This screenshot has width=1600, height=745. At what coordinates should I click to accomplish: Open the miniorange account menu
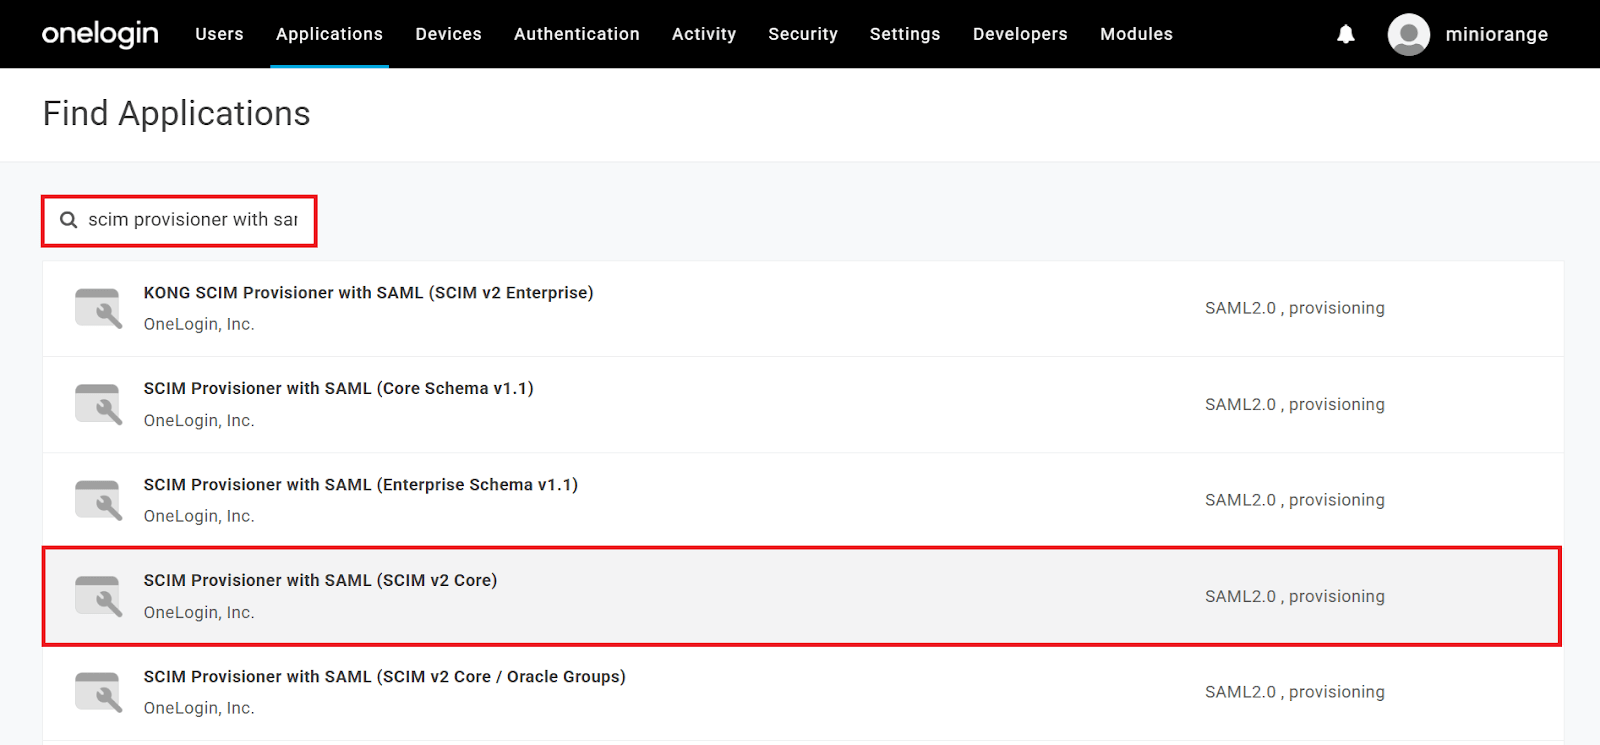(1496, 34)
